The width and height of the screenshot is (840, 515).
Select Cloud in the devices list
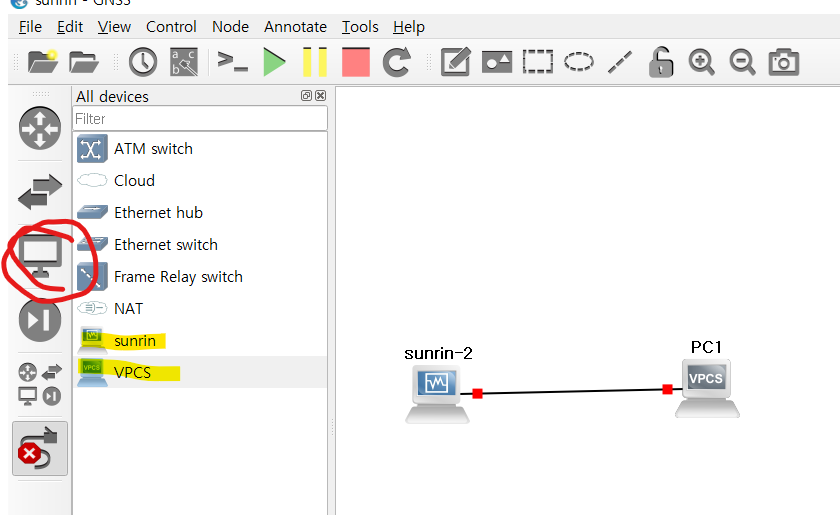click(x=200, y=181)
